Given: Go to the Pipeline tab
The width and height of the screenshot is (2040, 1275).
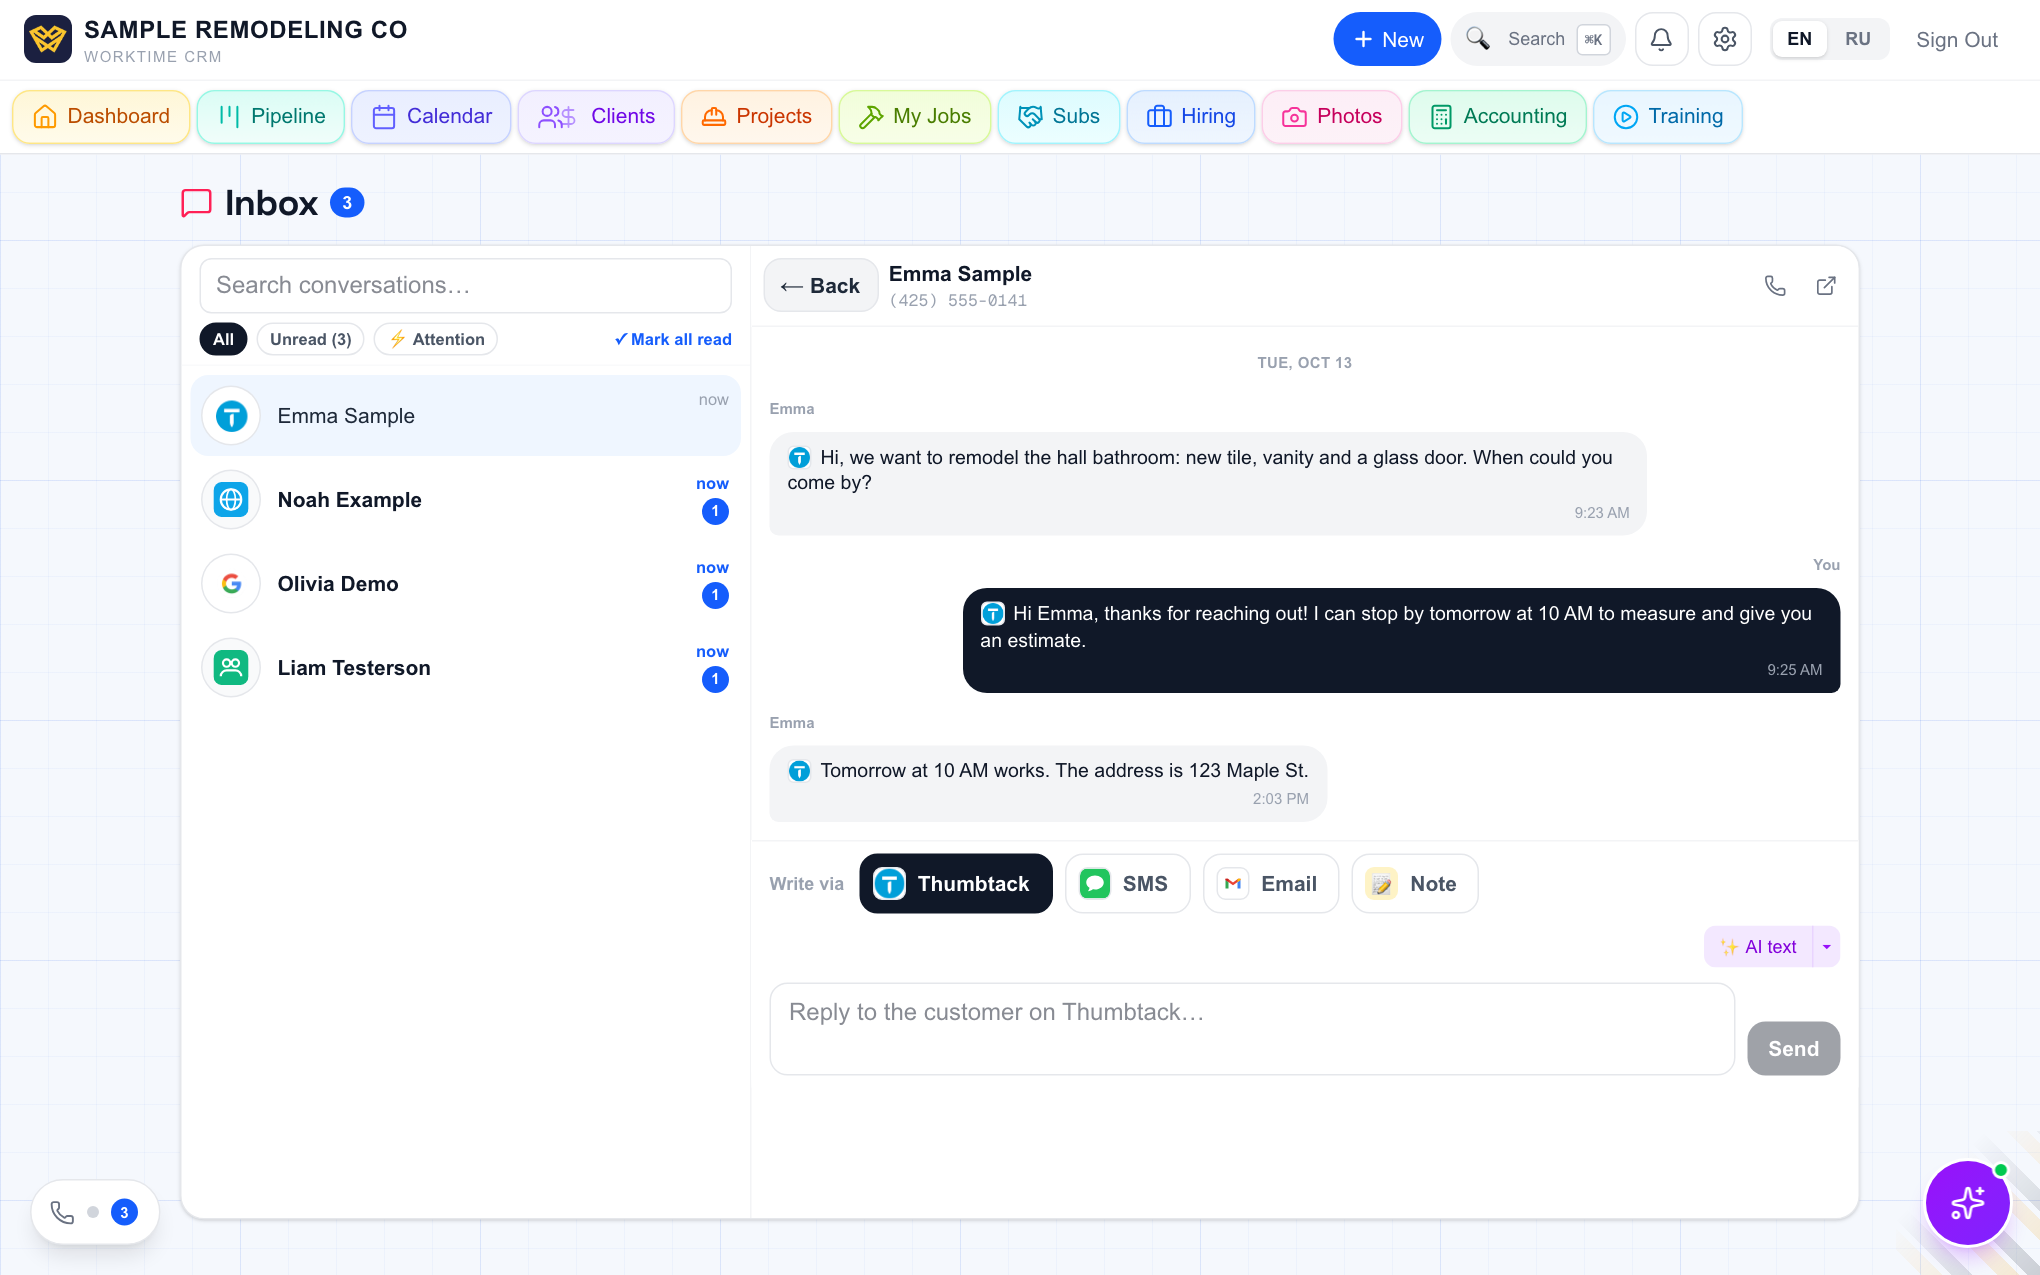Looking at the screenshot, I should click(271, 117).
